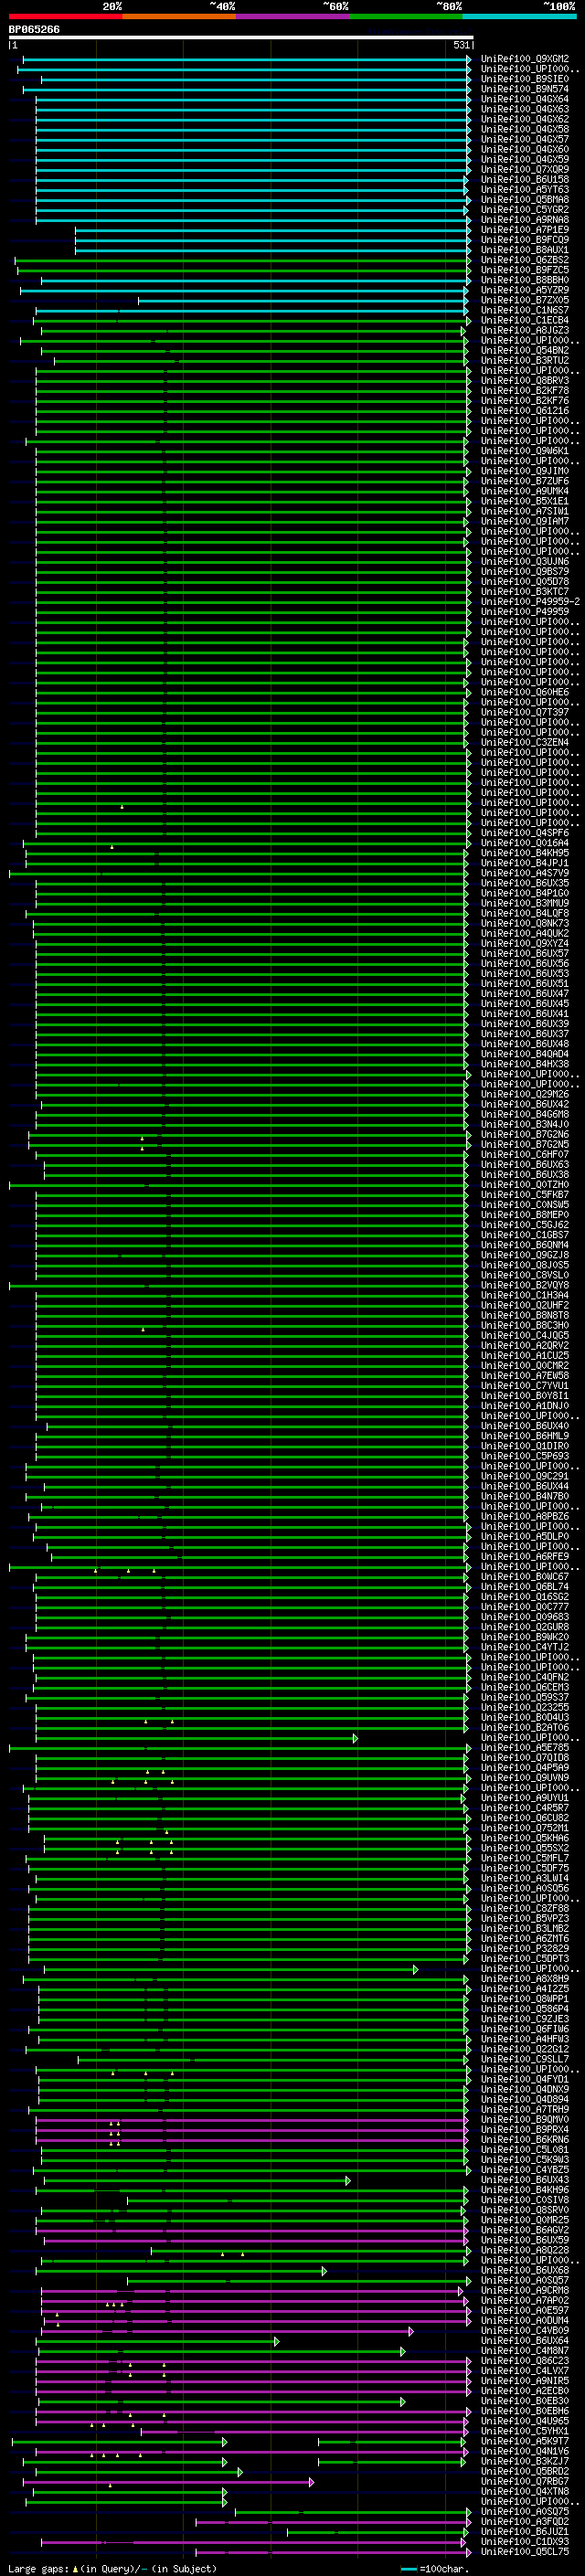Click the cyan ~100% identity legend segment
The width and height of the screenshot is (585, 2576).
[x=519, y=16]
